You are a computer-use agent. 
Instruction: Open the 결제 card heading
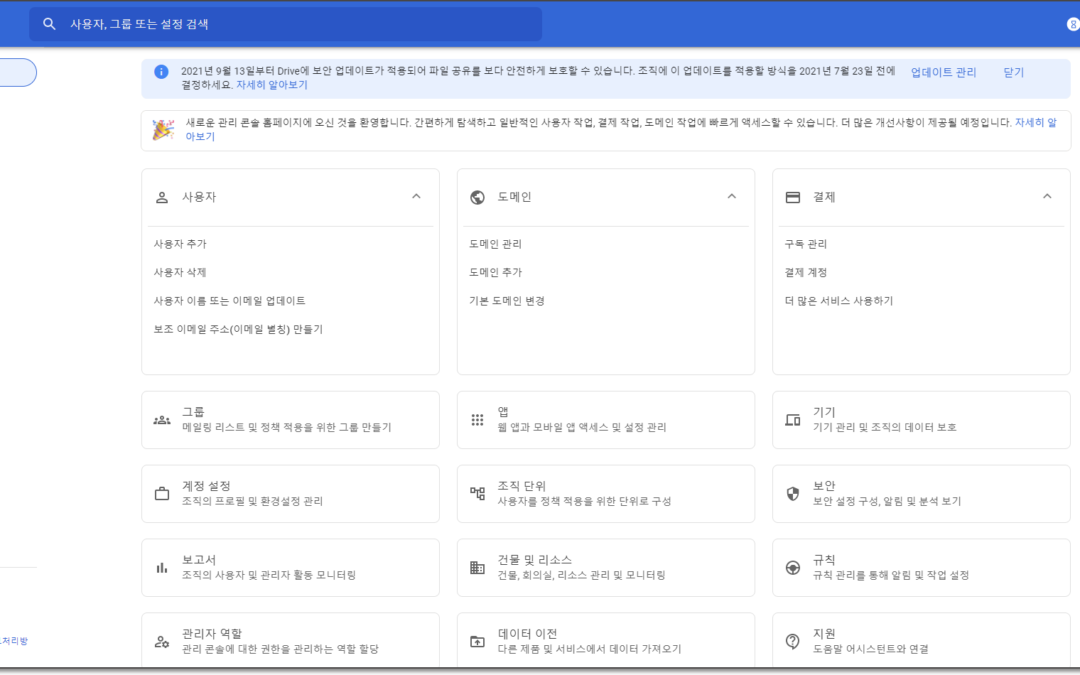pos(824,197)
